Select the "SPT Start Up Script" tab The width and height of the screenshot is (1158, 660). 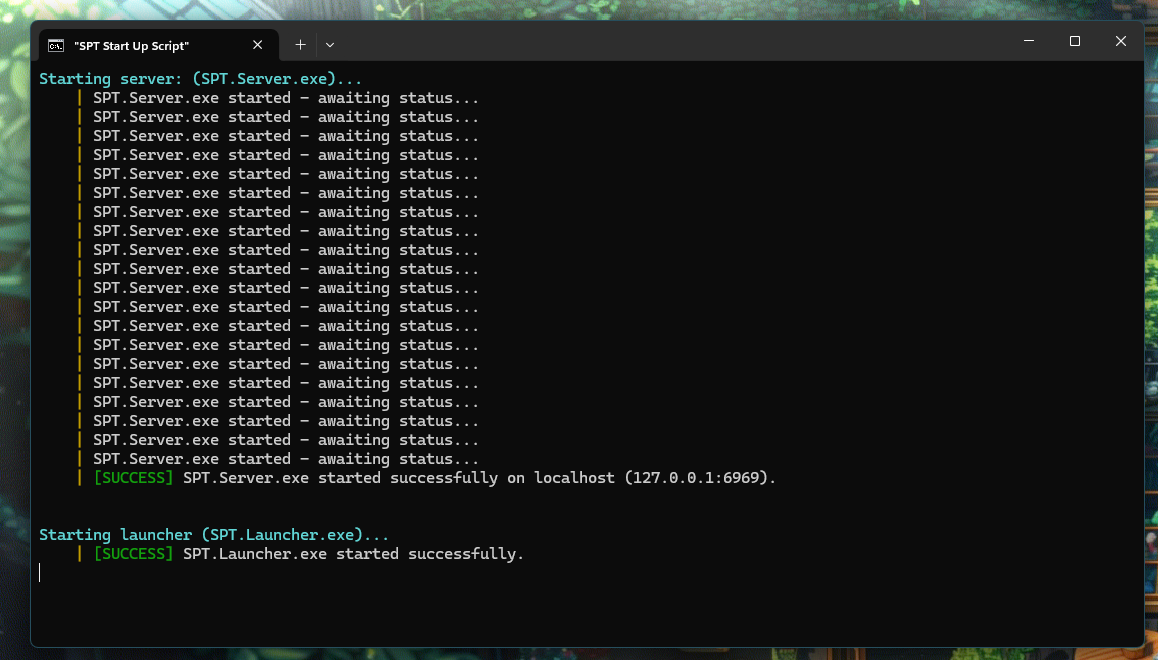(x=158, y=45)
